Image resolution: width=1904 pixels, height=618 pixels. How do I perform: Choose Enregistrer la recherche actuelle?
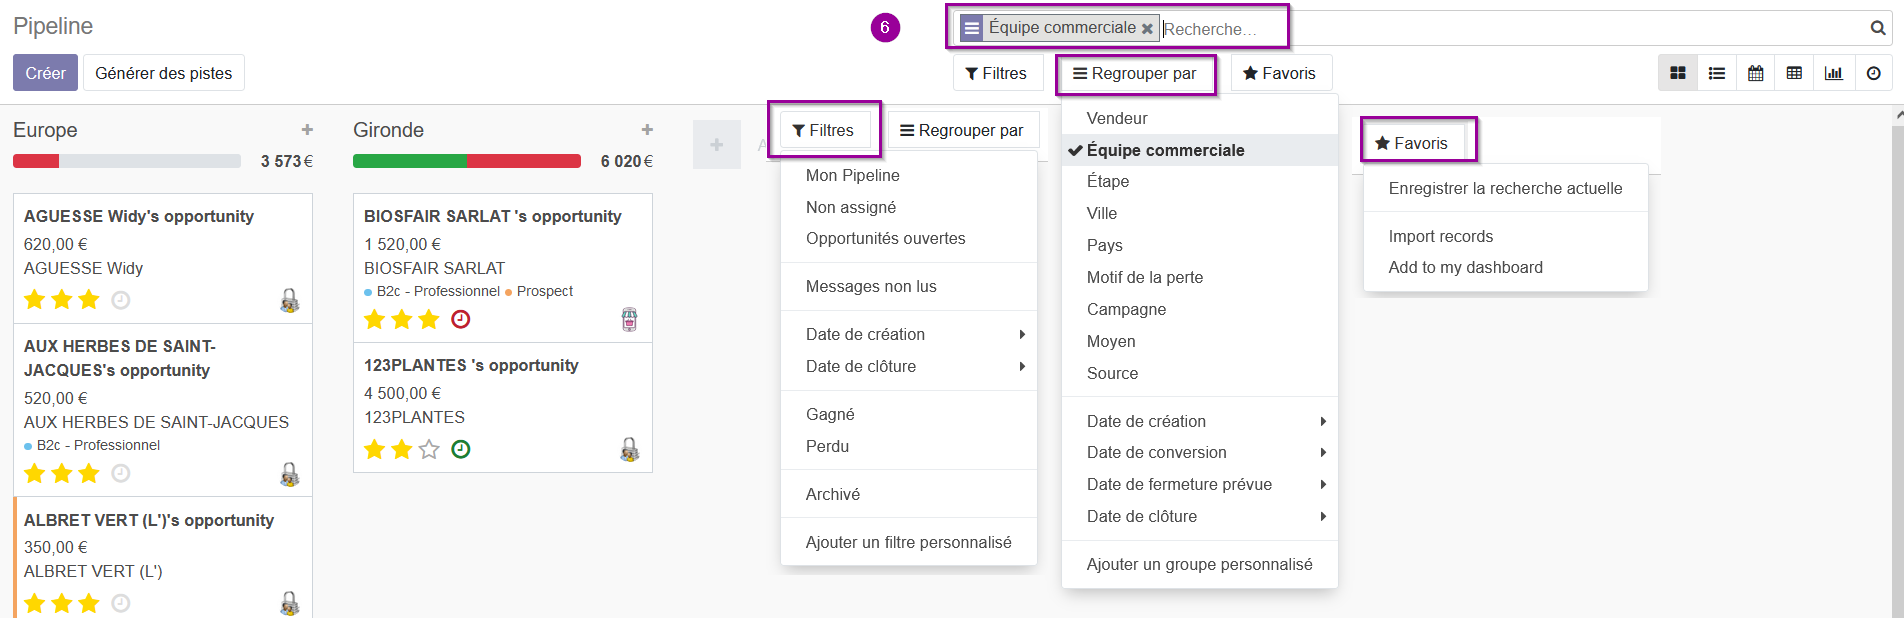pos(1505,188)
